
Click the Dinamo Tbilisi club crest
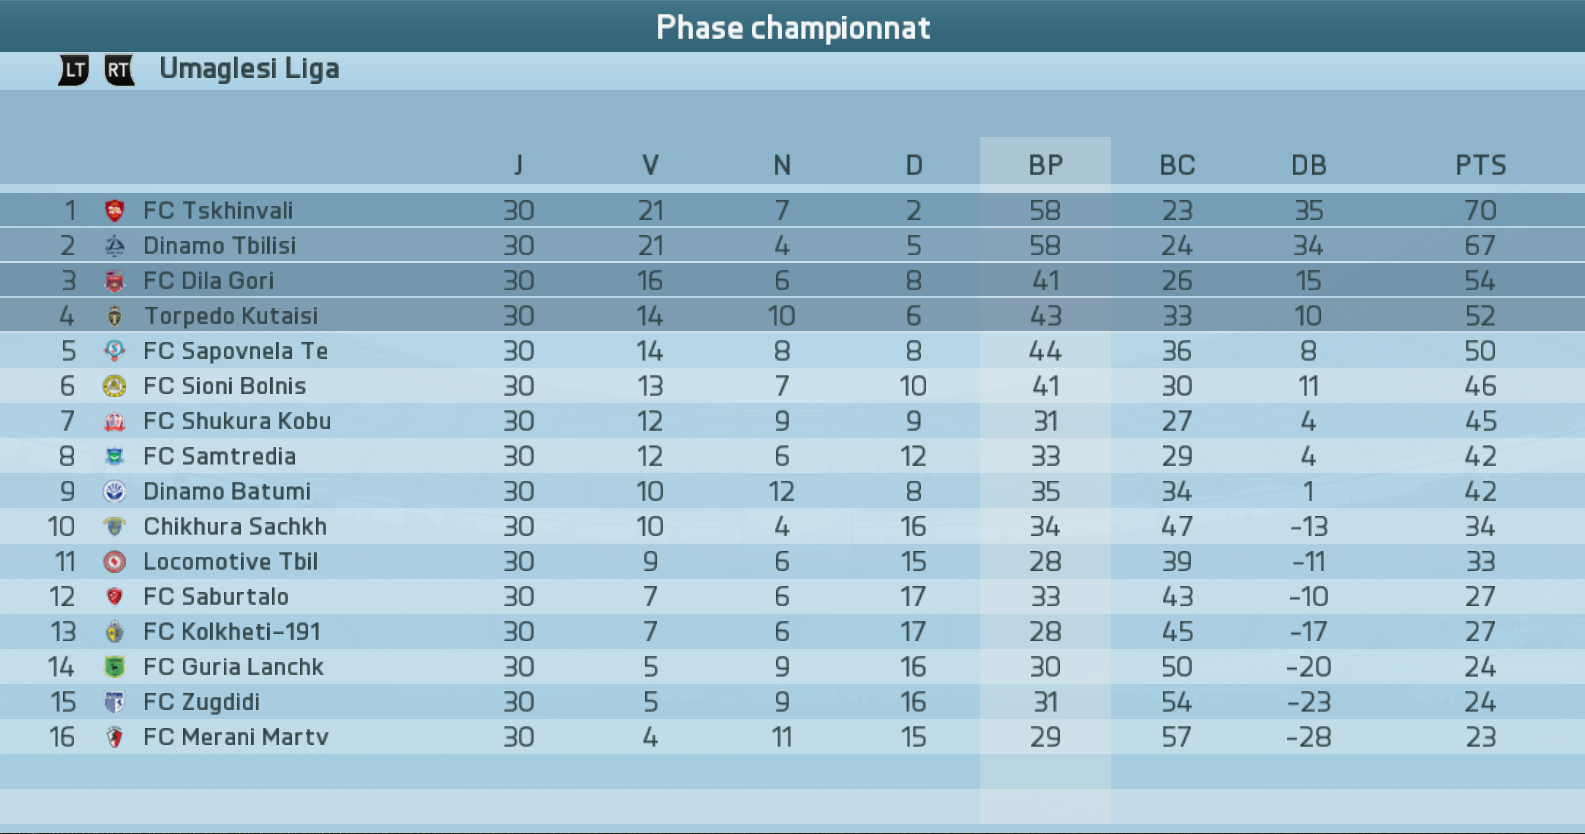(x=115, y=246)
